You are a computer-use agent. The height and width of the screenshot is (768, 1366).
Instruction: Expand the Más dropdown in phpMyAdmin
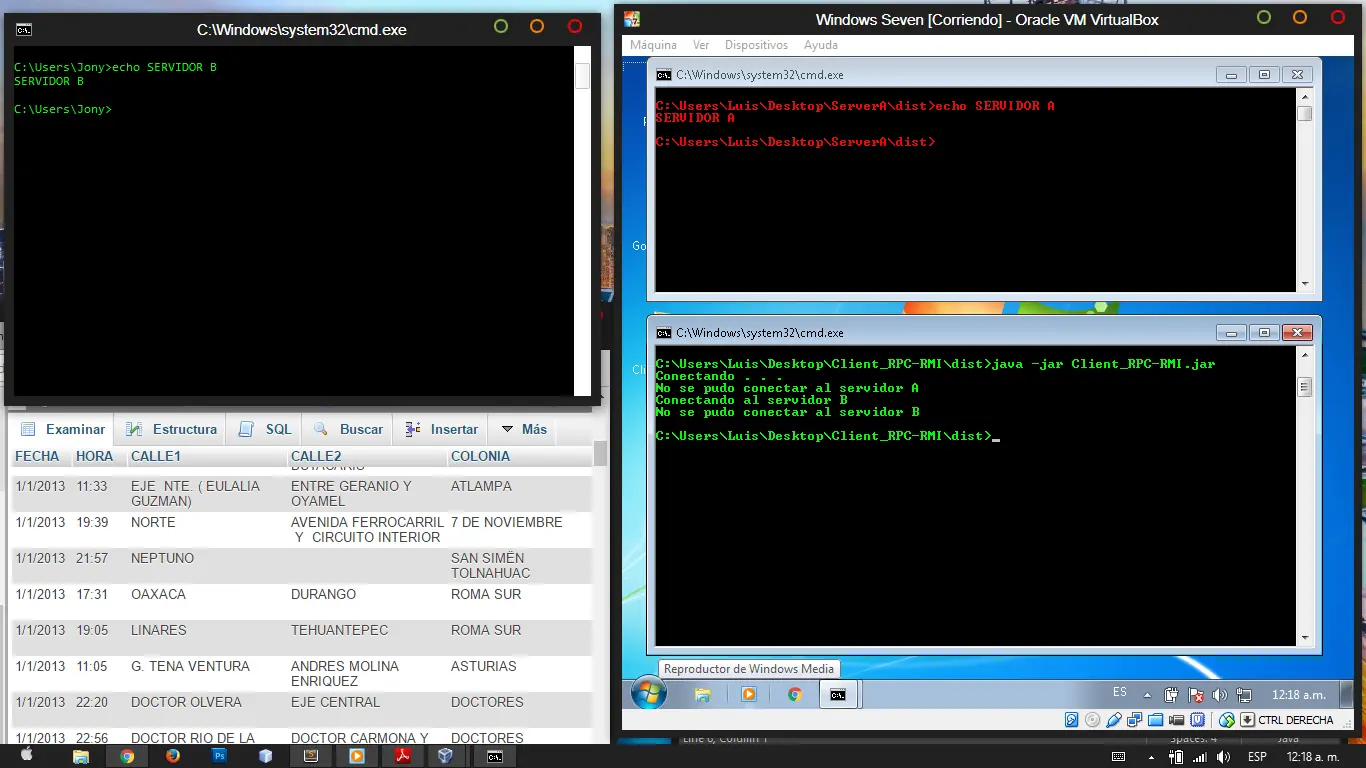coord(524,429)
